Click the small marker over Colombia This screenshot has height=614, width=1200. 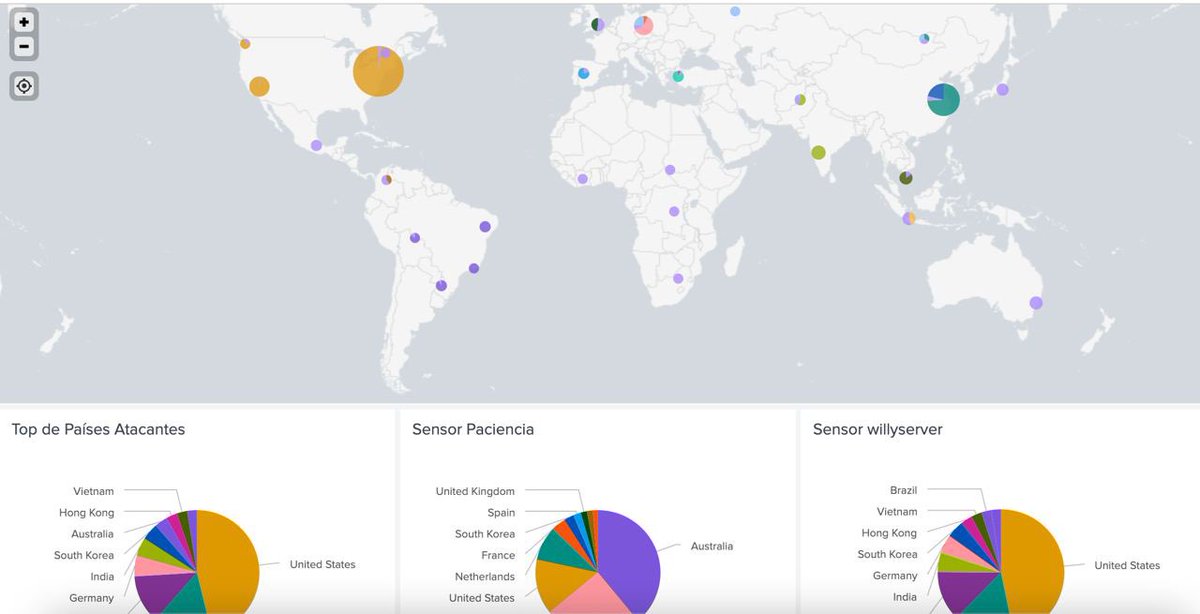pos(386,180)
